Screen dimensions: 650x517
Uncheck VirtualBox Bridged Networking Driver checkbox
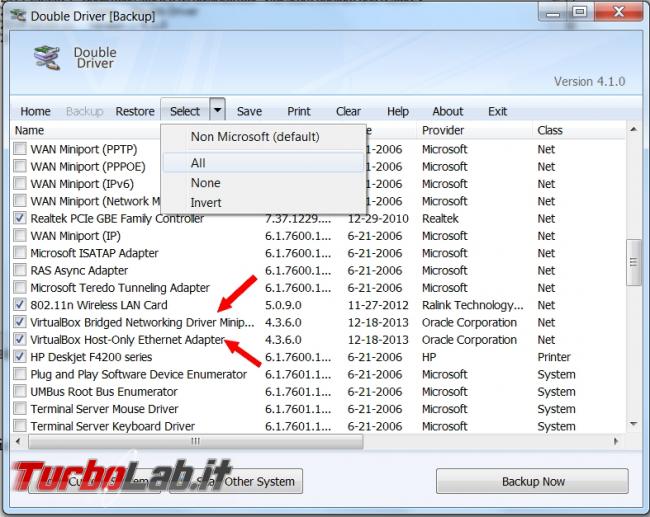click(20, 322)
